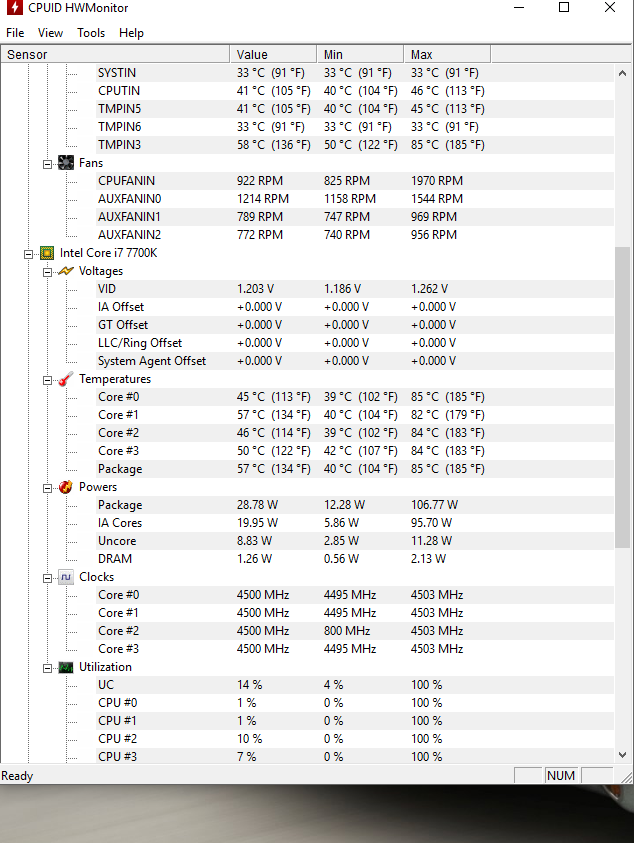Click the Voltages lightning icon
The width and height of the screenshot is (634, 843).
click(66, 271)
